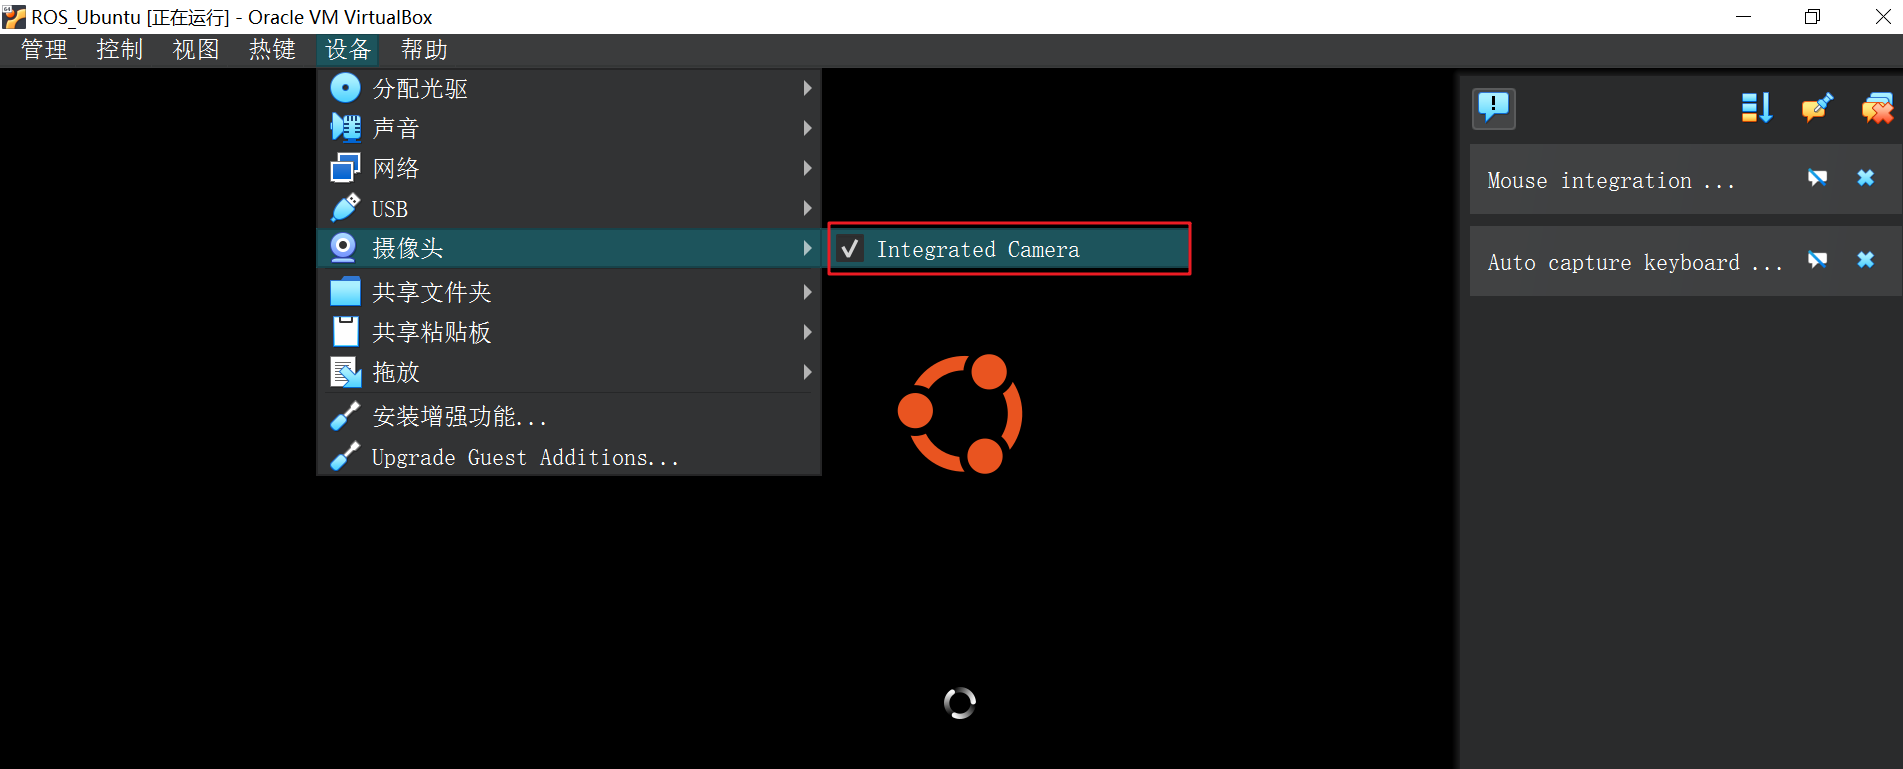Open the 视图 menu
The image size is (1903, 769).
(195, 50)
